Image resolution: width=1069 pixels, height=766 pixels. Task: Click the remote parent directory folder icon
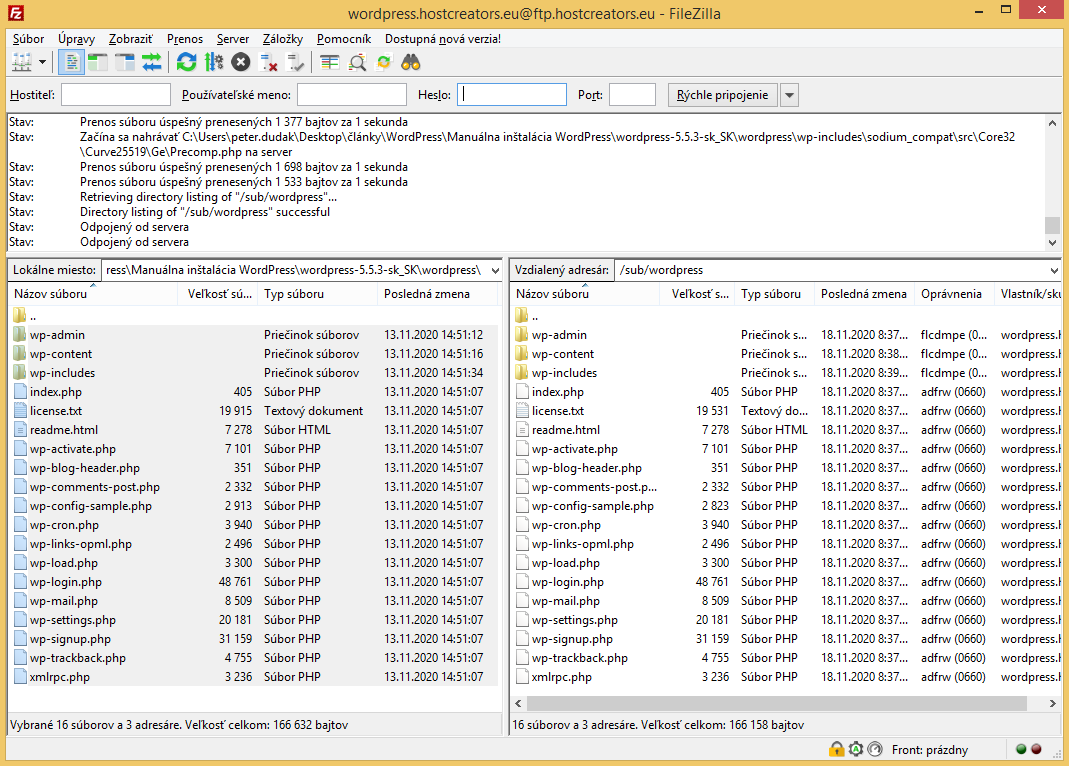pos(522,316)
